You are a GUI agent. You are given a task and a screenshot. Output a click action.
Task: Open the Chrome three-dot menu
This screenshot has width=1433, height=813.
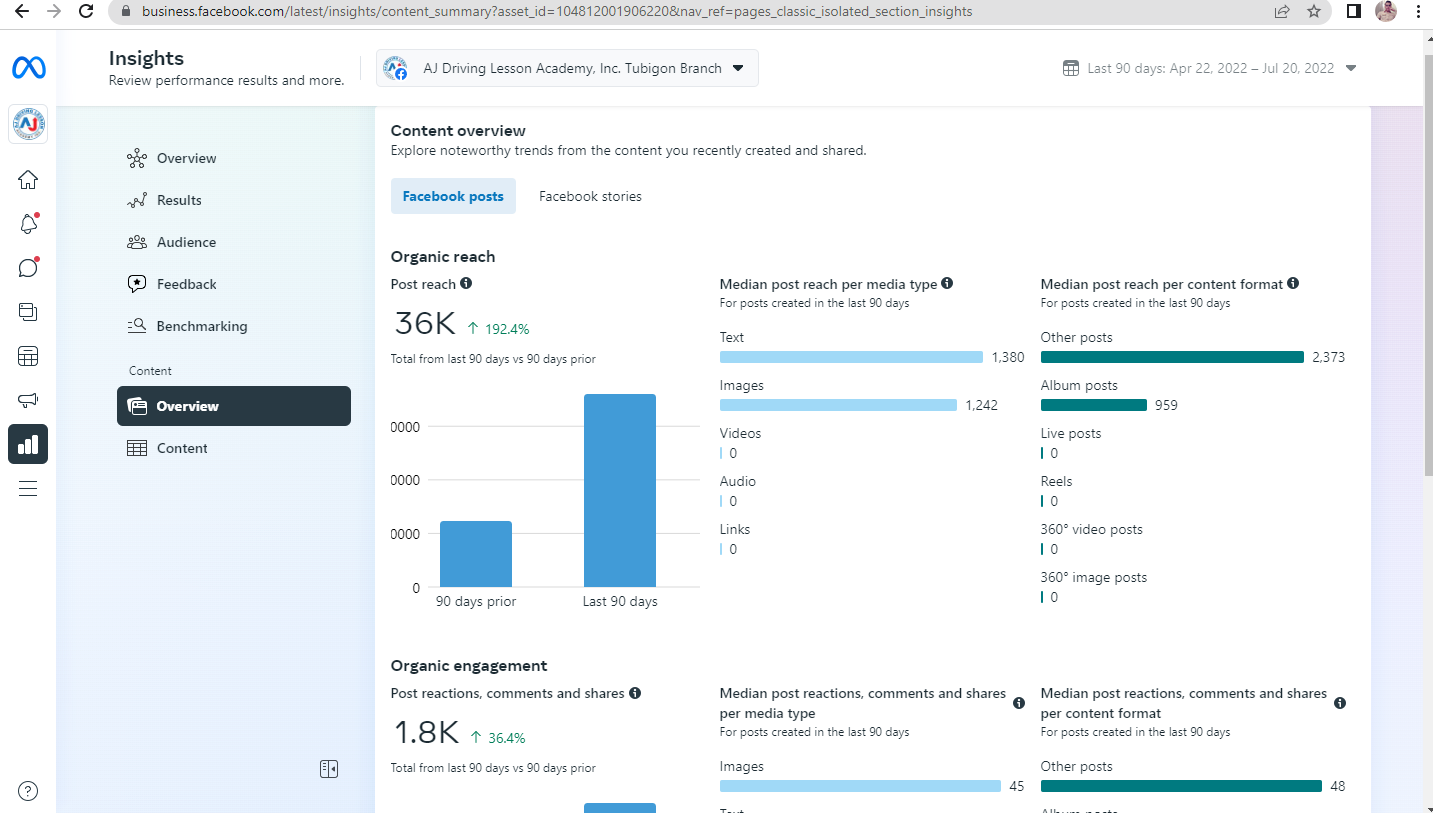pyautogui.click(x=1418, y=12)
